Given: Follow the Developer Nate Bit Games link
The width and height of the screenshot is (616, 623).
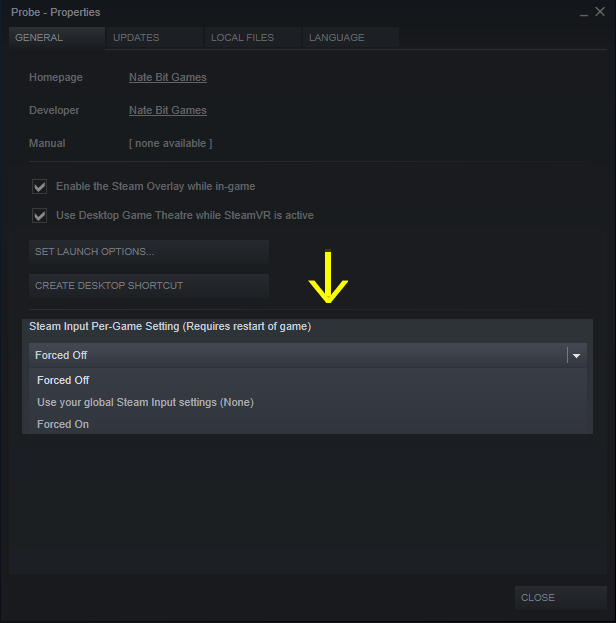Looking at the screenshot, I should pos(168,110).
